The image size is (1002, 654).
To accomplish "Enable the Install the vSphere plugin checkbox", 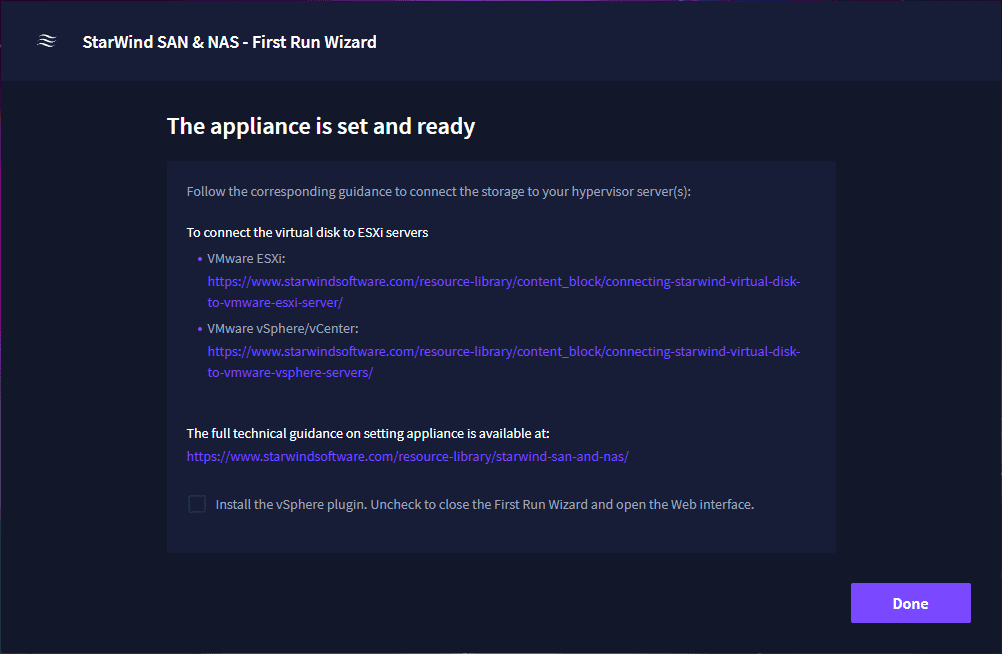I will (x=197, y=504).
